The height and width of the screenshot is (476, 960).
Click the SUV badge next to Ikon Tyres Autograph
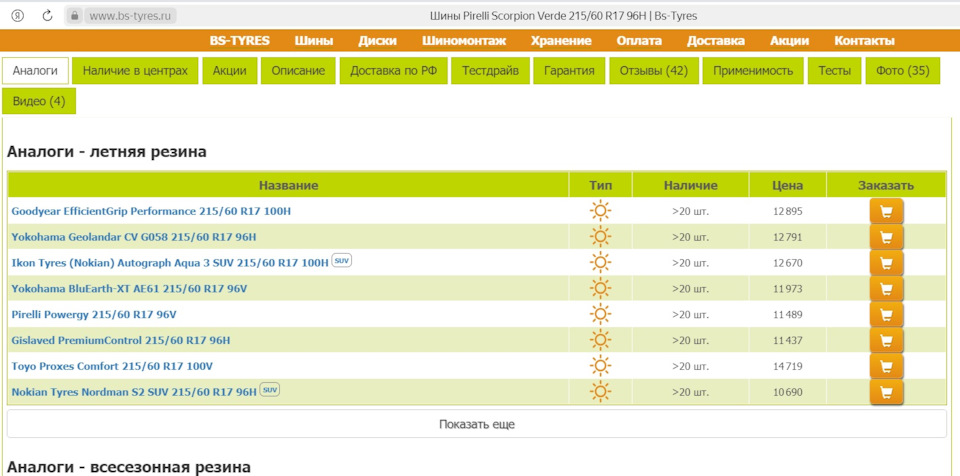[x=342, y=261]
